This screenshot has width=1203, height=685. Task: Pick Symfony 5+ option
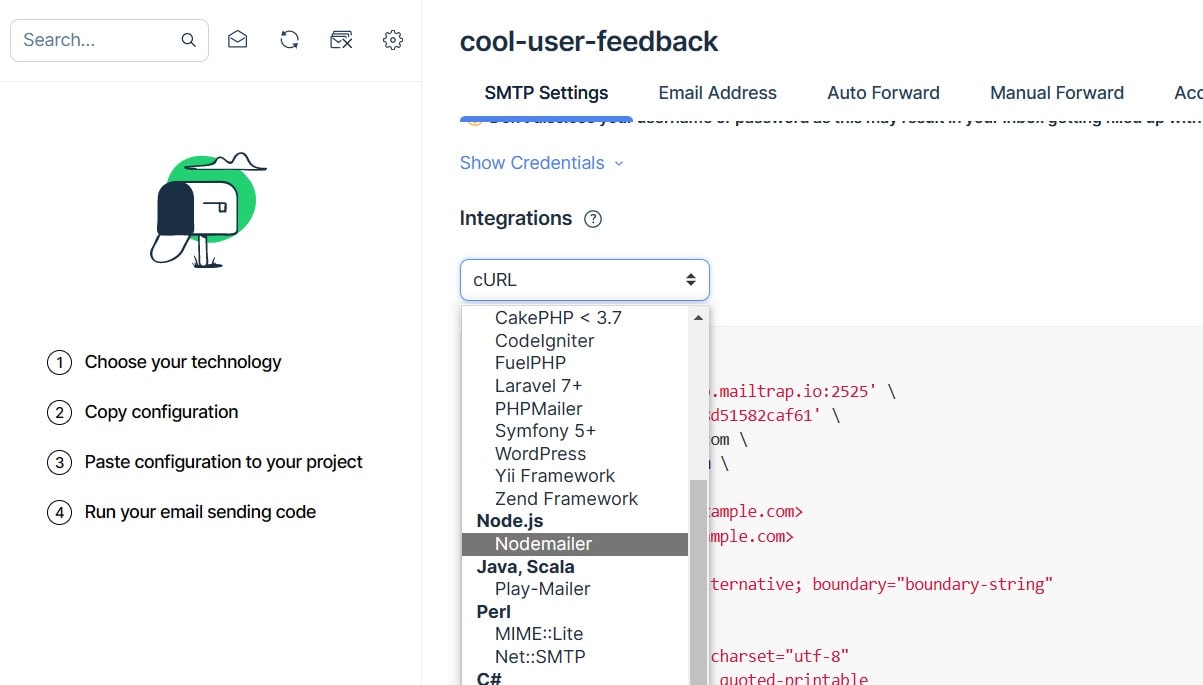click(575, 431)
